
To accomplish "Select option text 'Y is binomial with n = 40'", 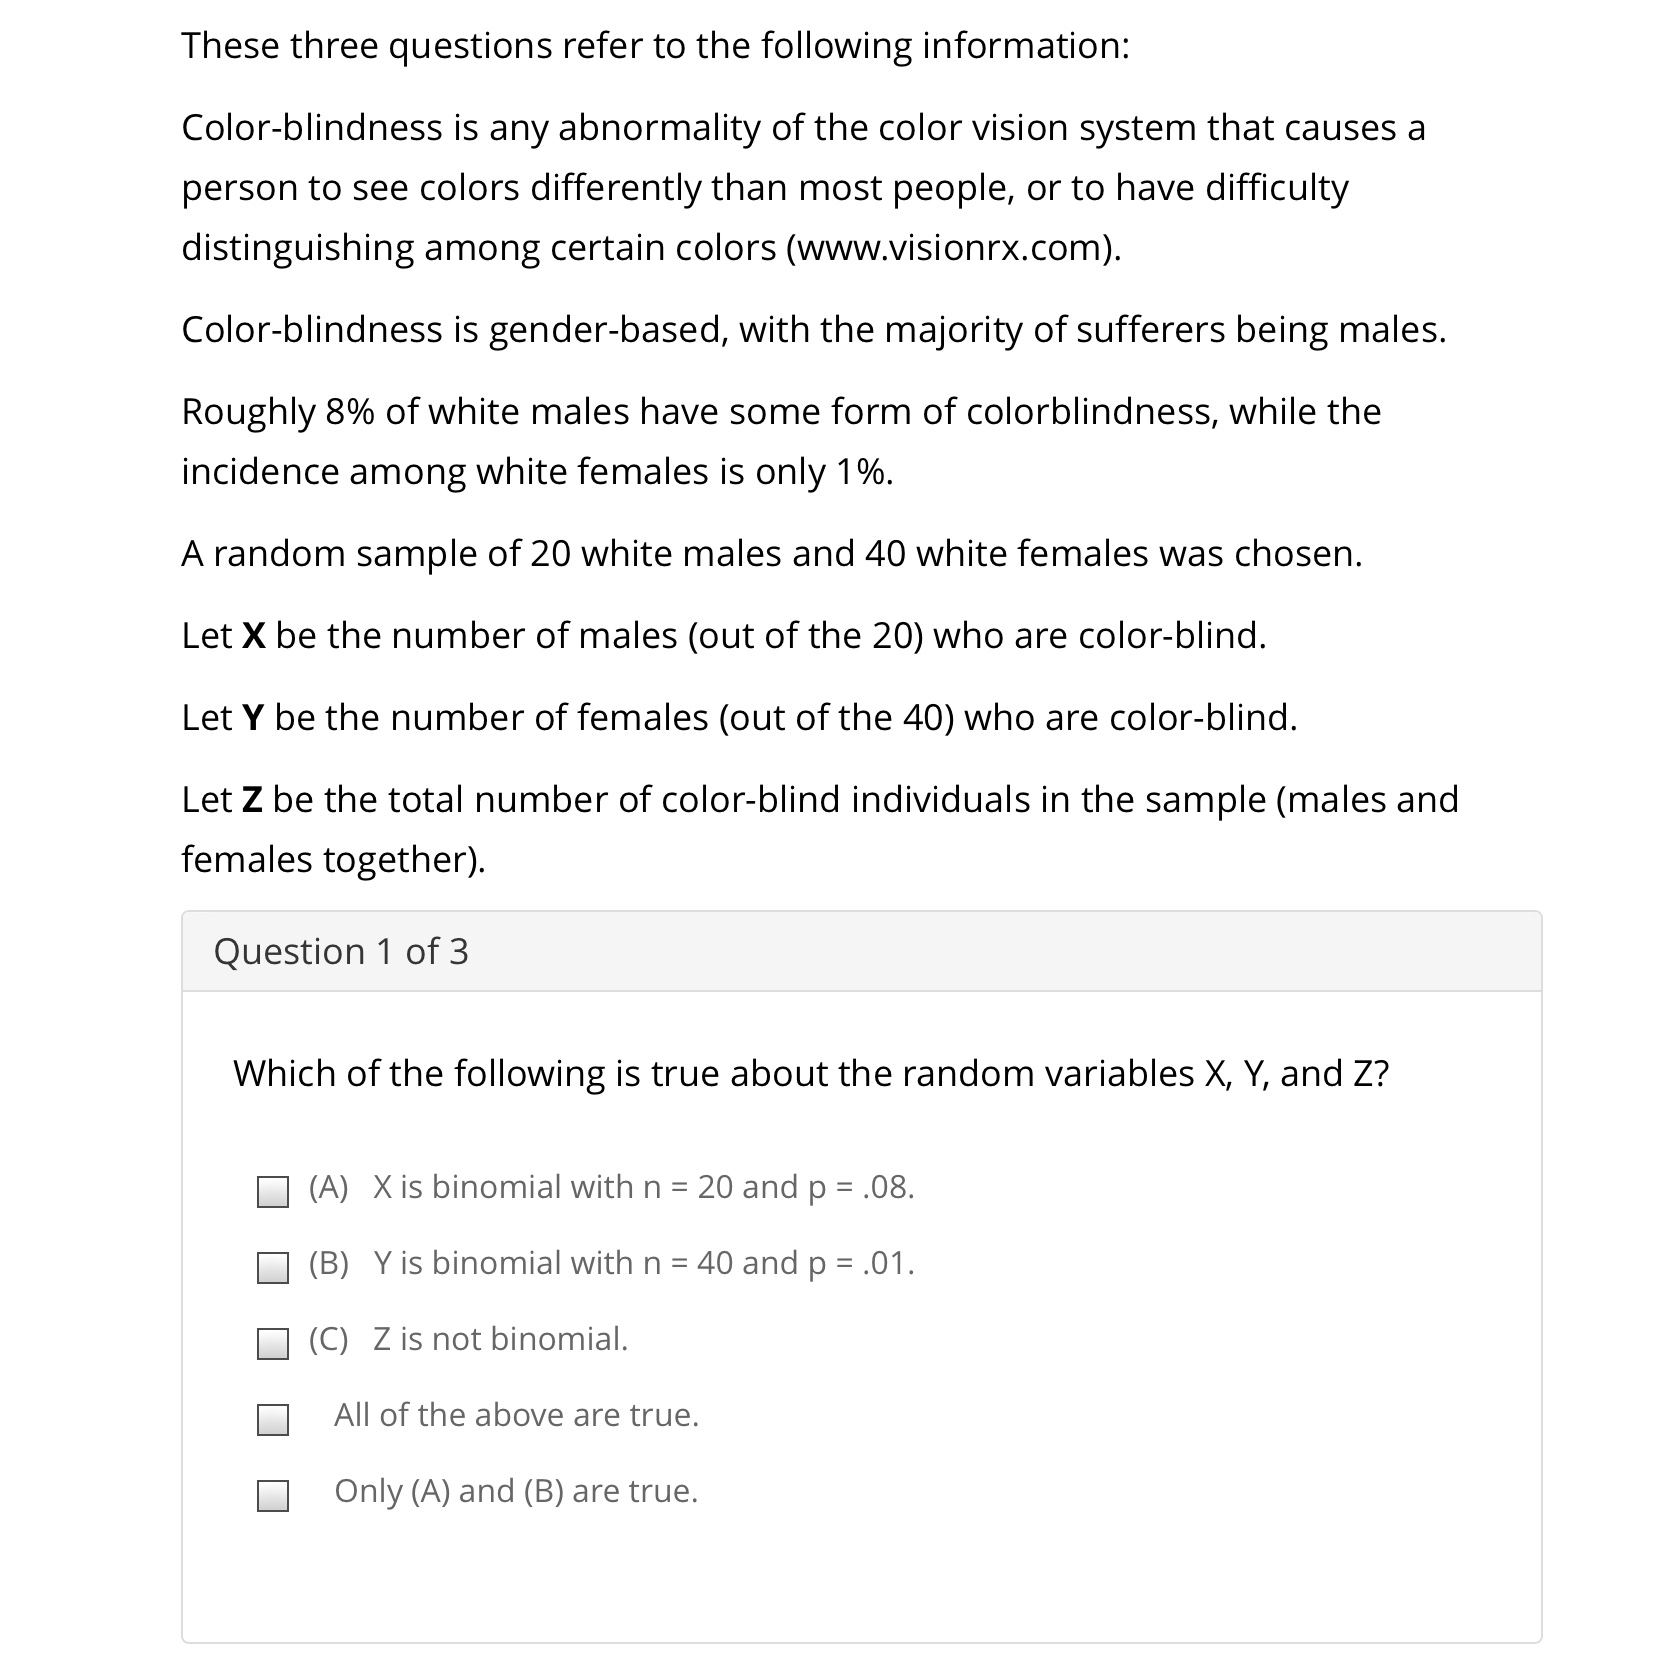I will [x=610, y=1265].
